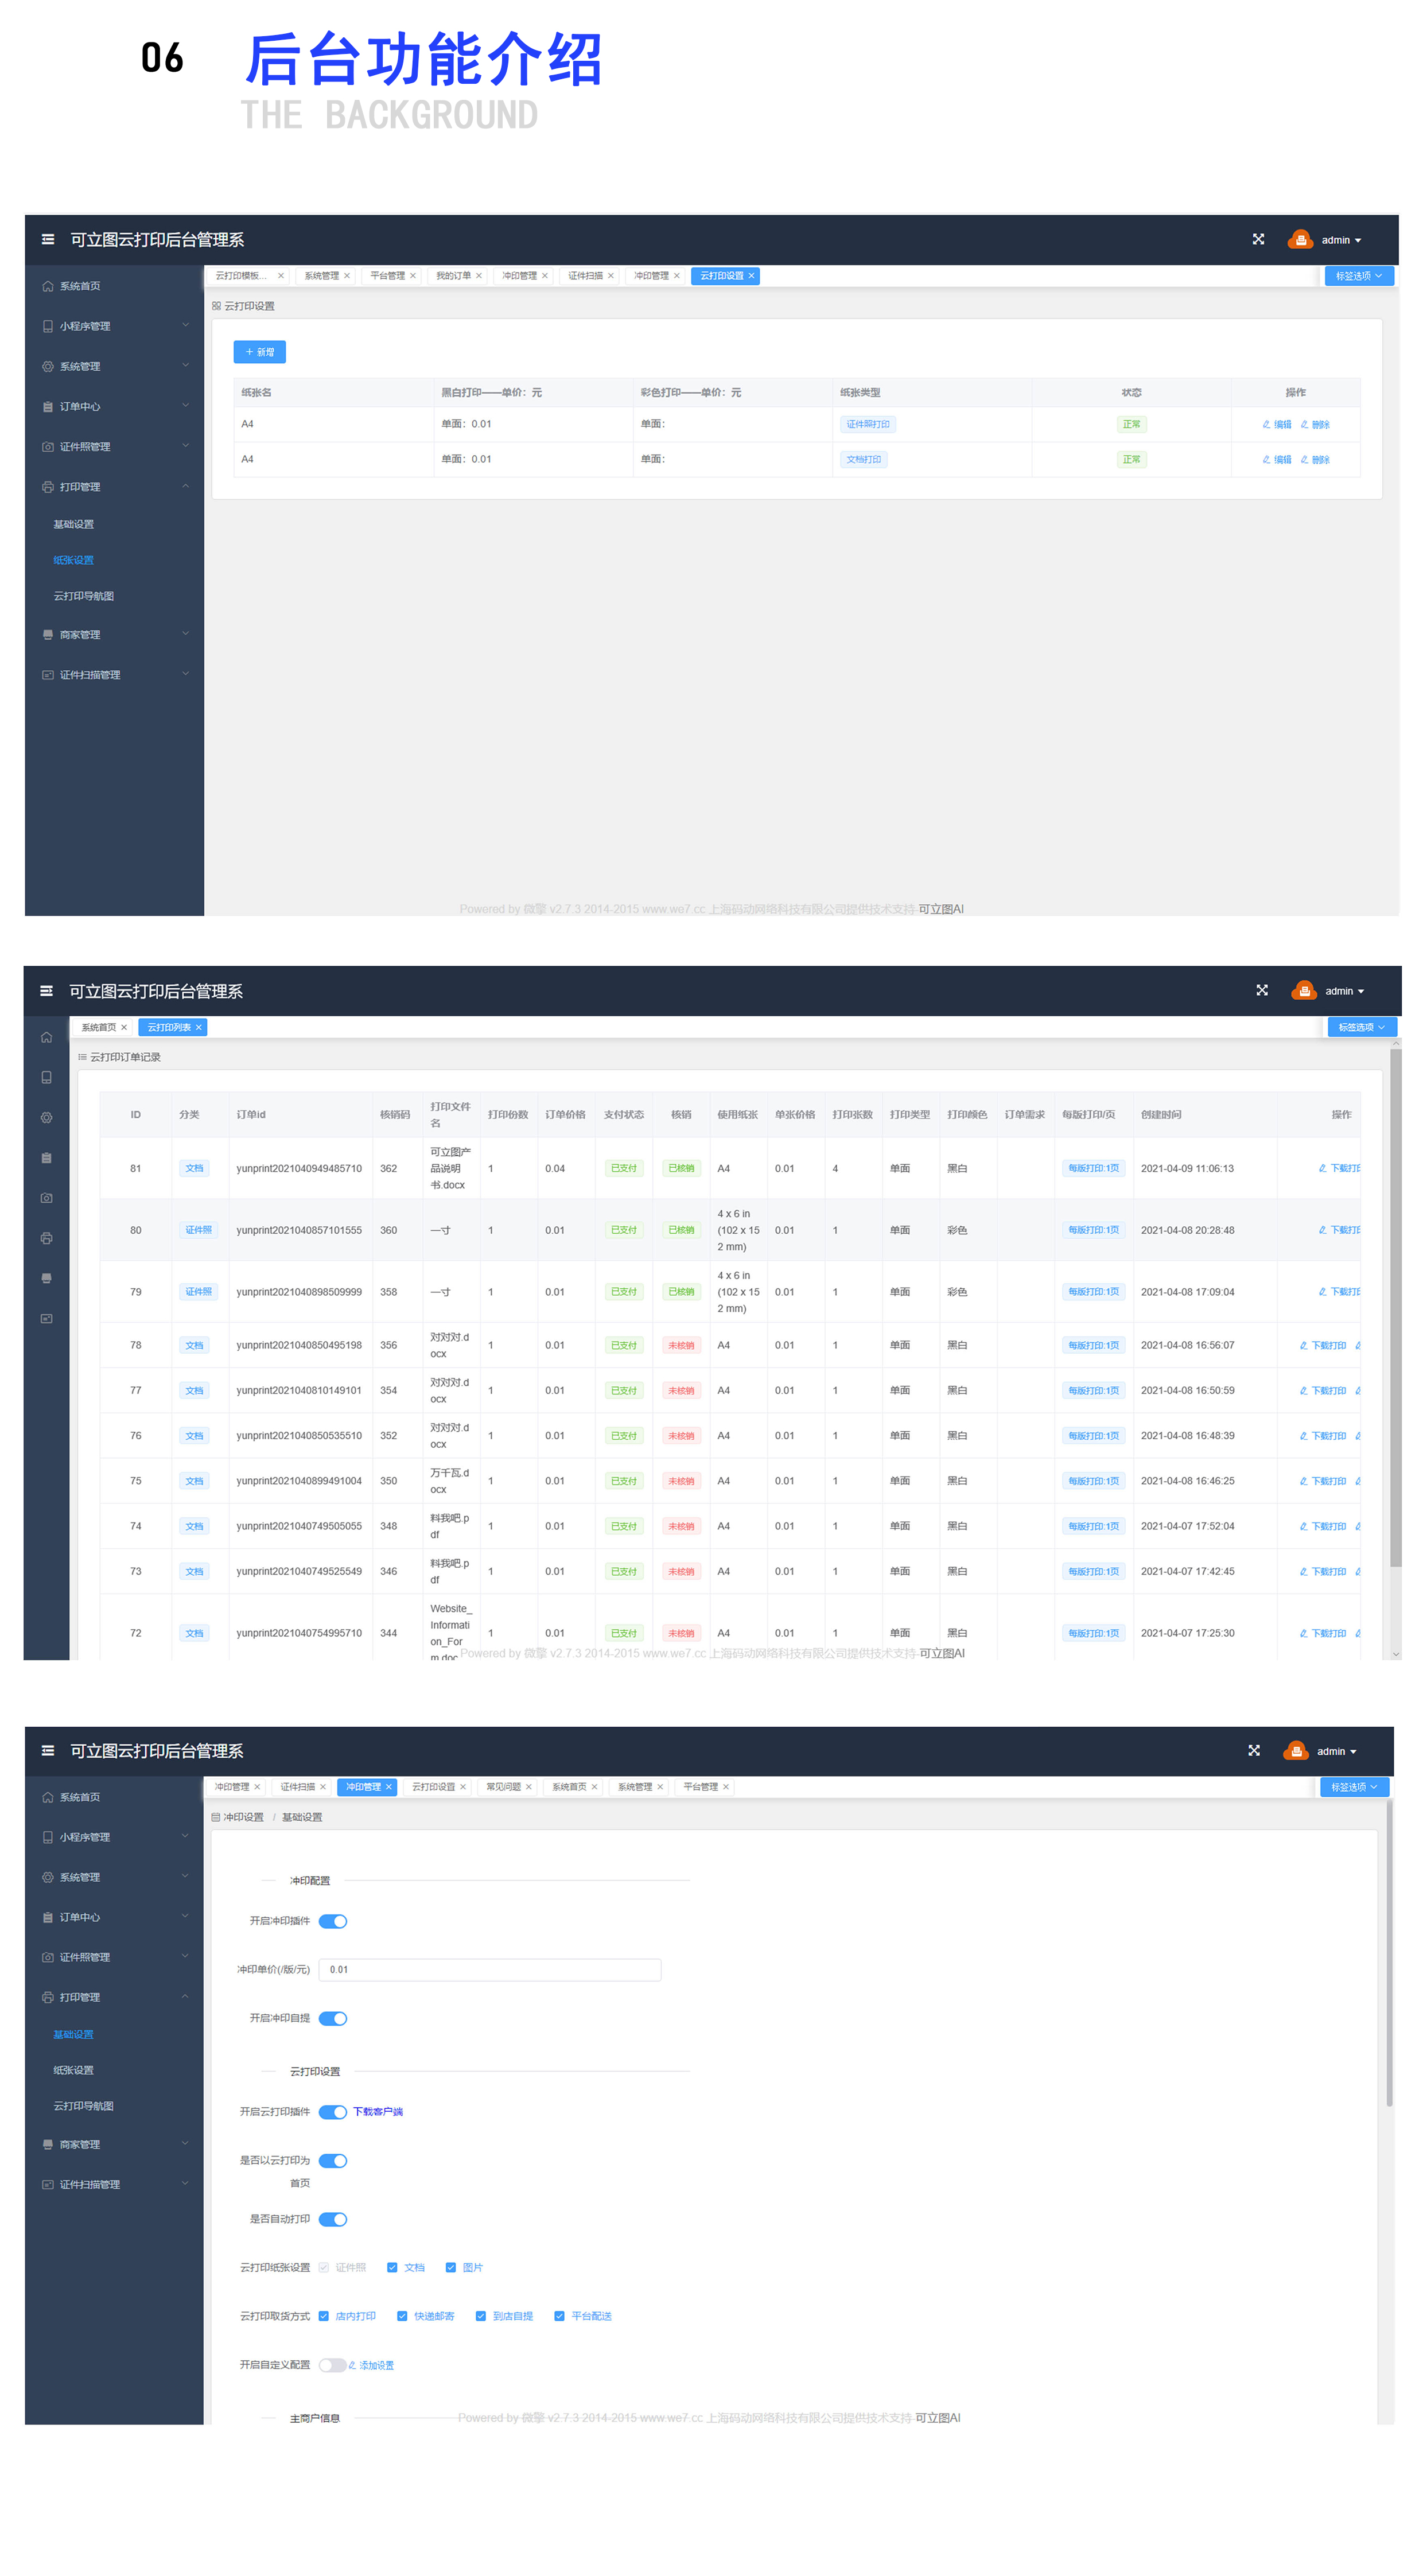Image resolution: width=1423 pixels, height=2576 pixels.
Task: Click the orange admin avatar in top header
Action: (1300, 240)
